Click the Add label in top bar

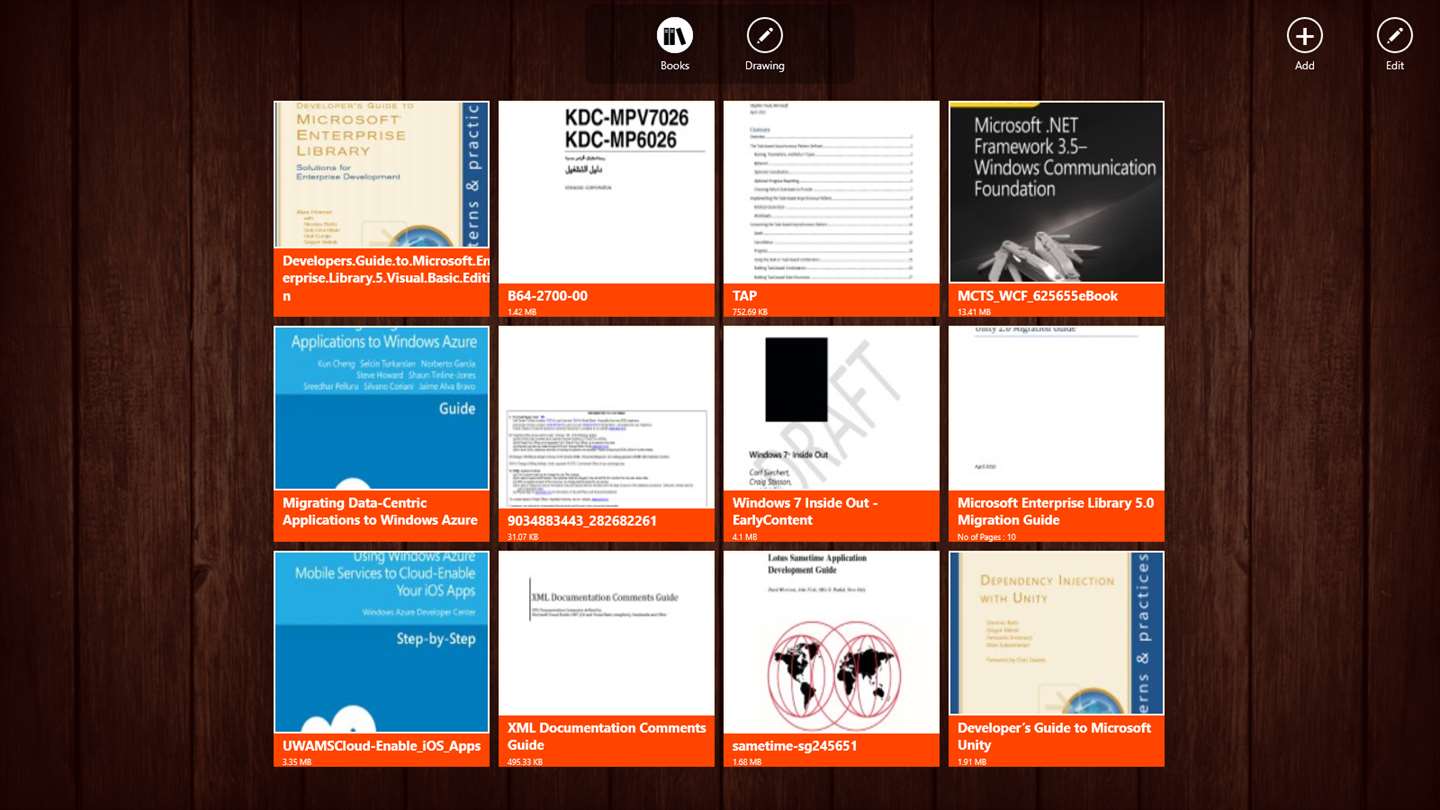[x=1305, y=66]
